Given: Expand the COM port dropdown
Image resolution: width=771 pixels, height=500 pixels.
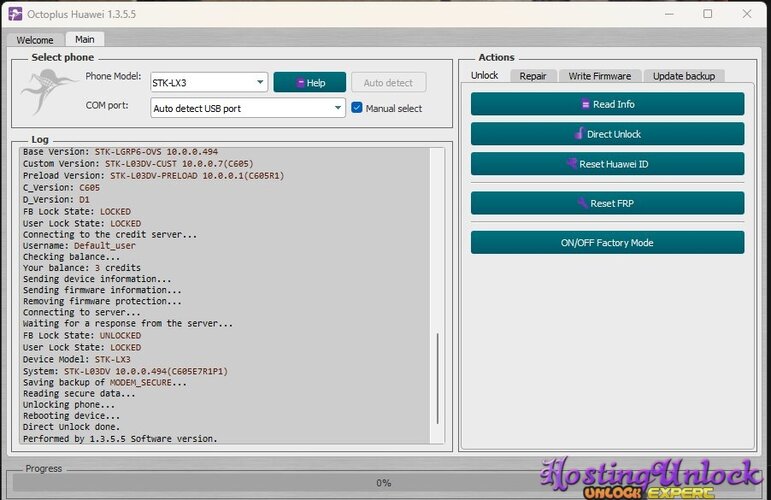Looking at the screenshot, I should (248, 108).
